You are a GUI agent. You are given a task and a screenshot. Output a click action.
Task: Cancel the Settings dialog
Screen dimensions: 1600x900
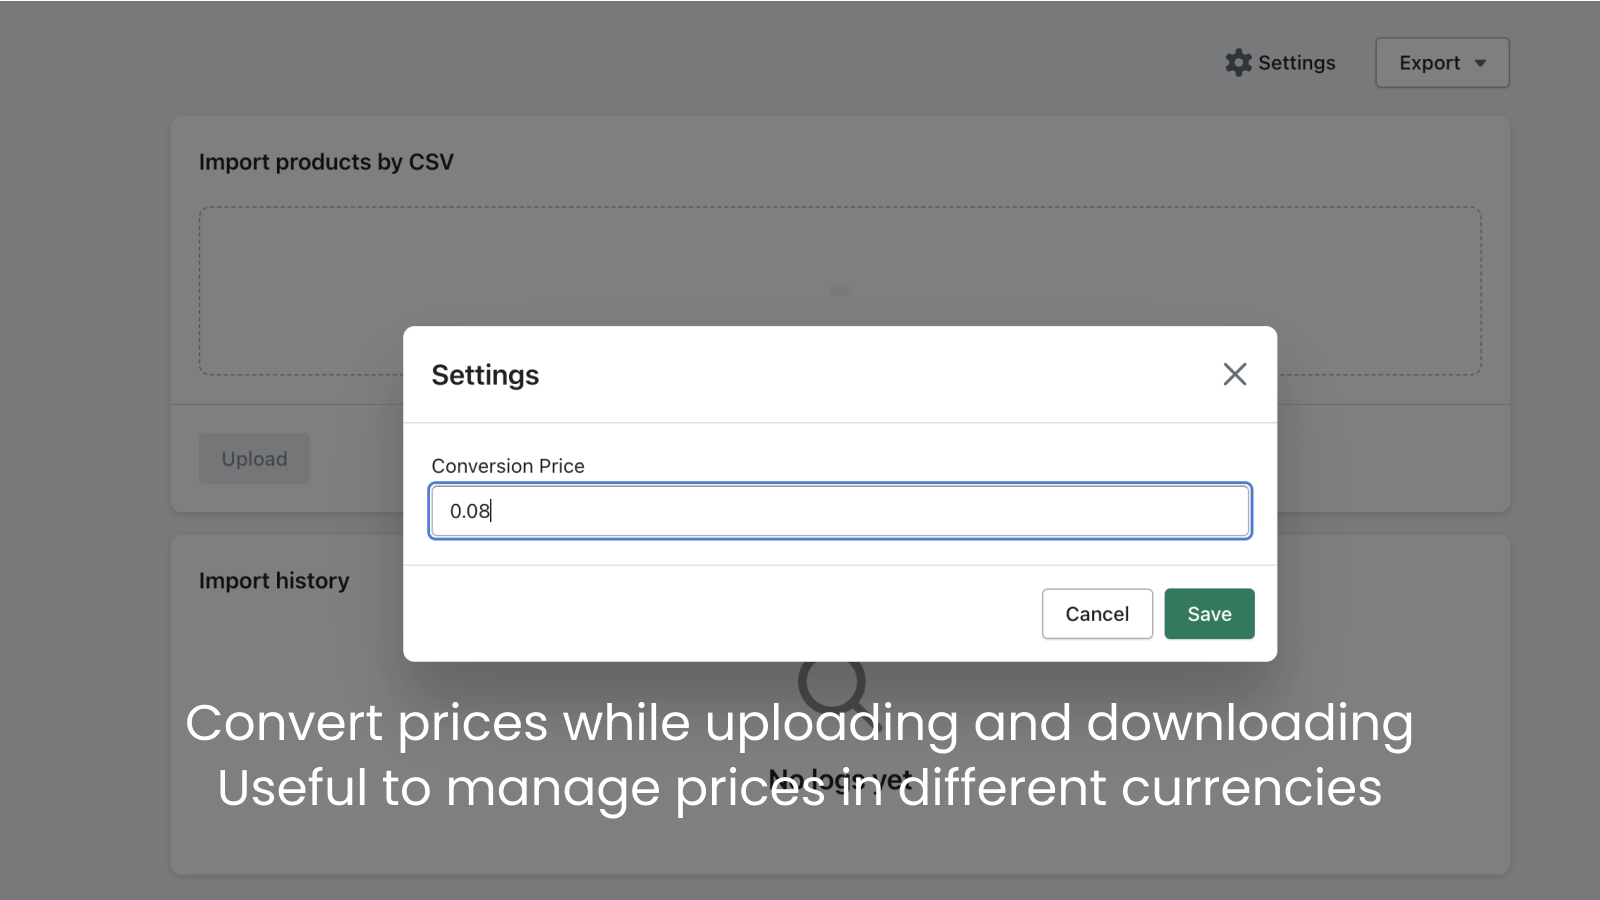[x=1097, y=613]
